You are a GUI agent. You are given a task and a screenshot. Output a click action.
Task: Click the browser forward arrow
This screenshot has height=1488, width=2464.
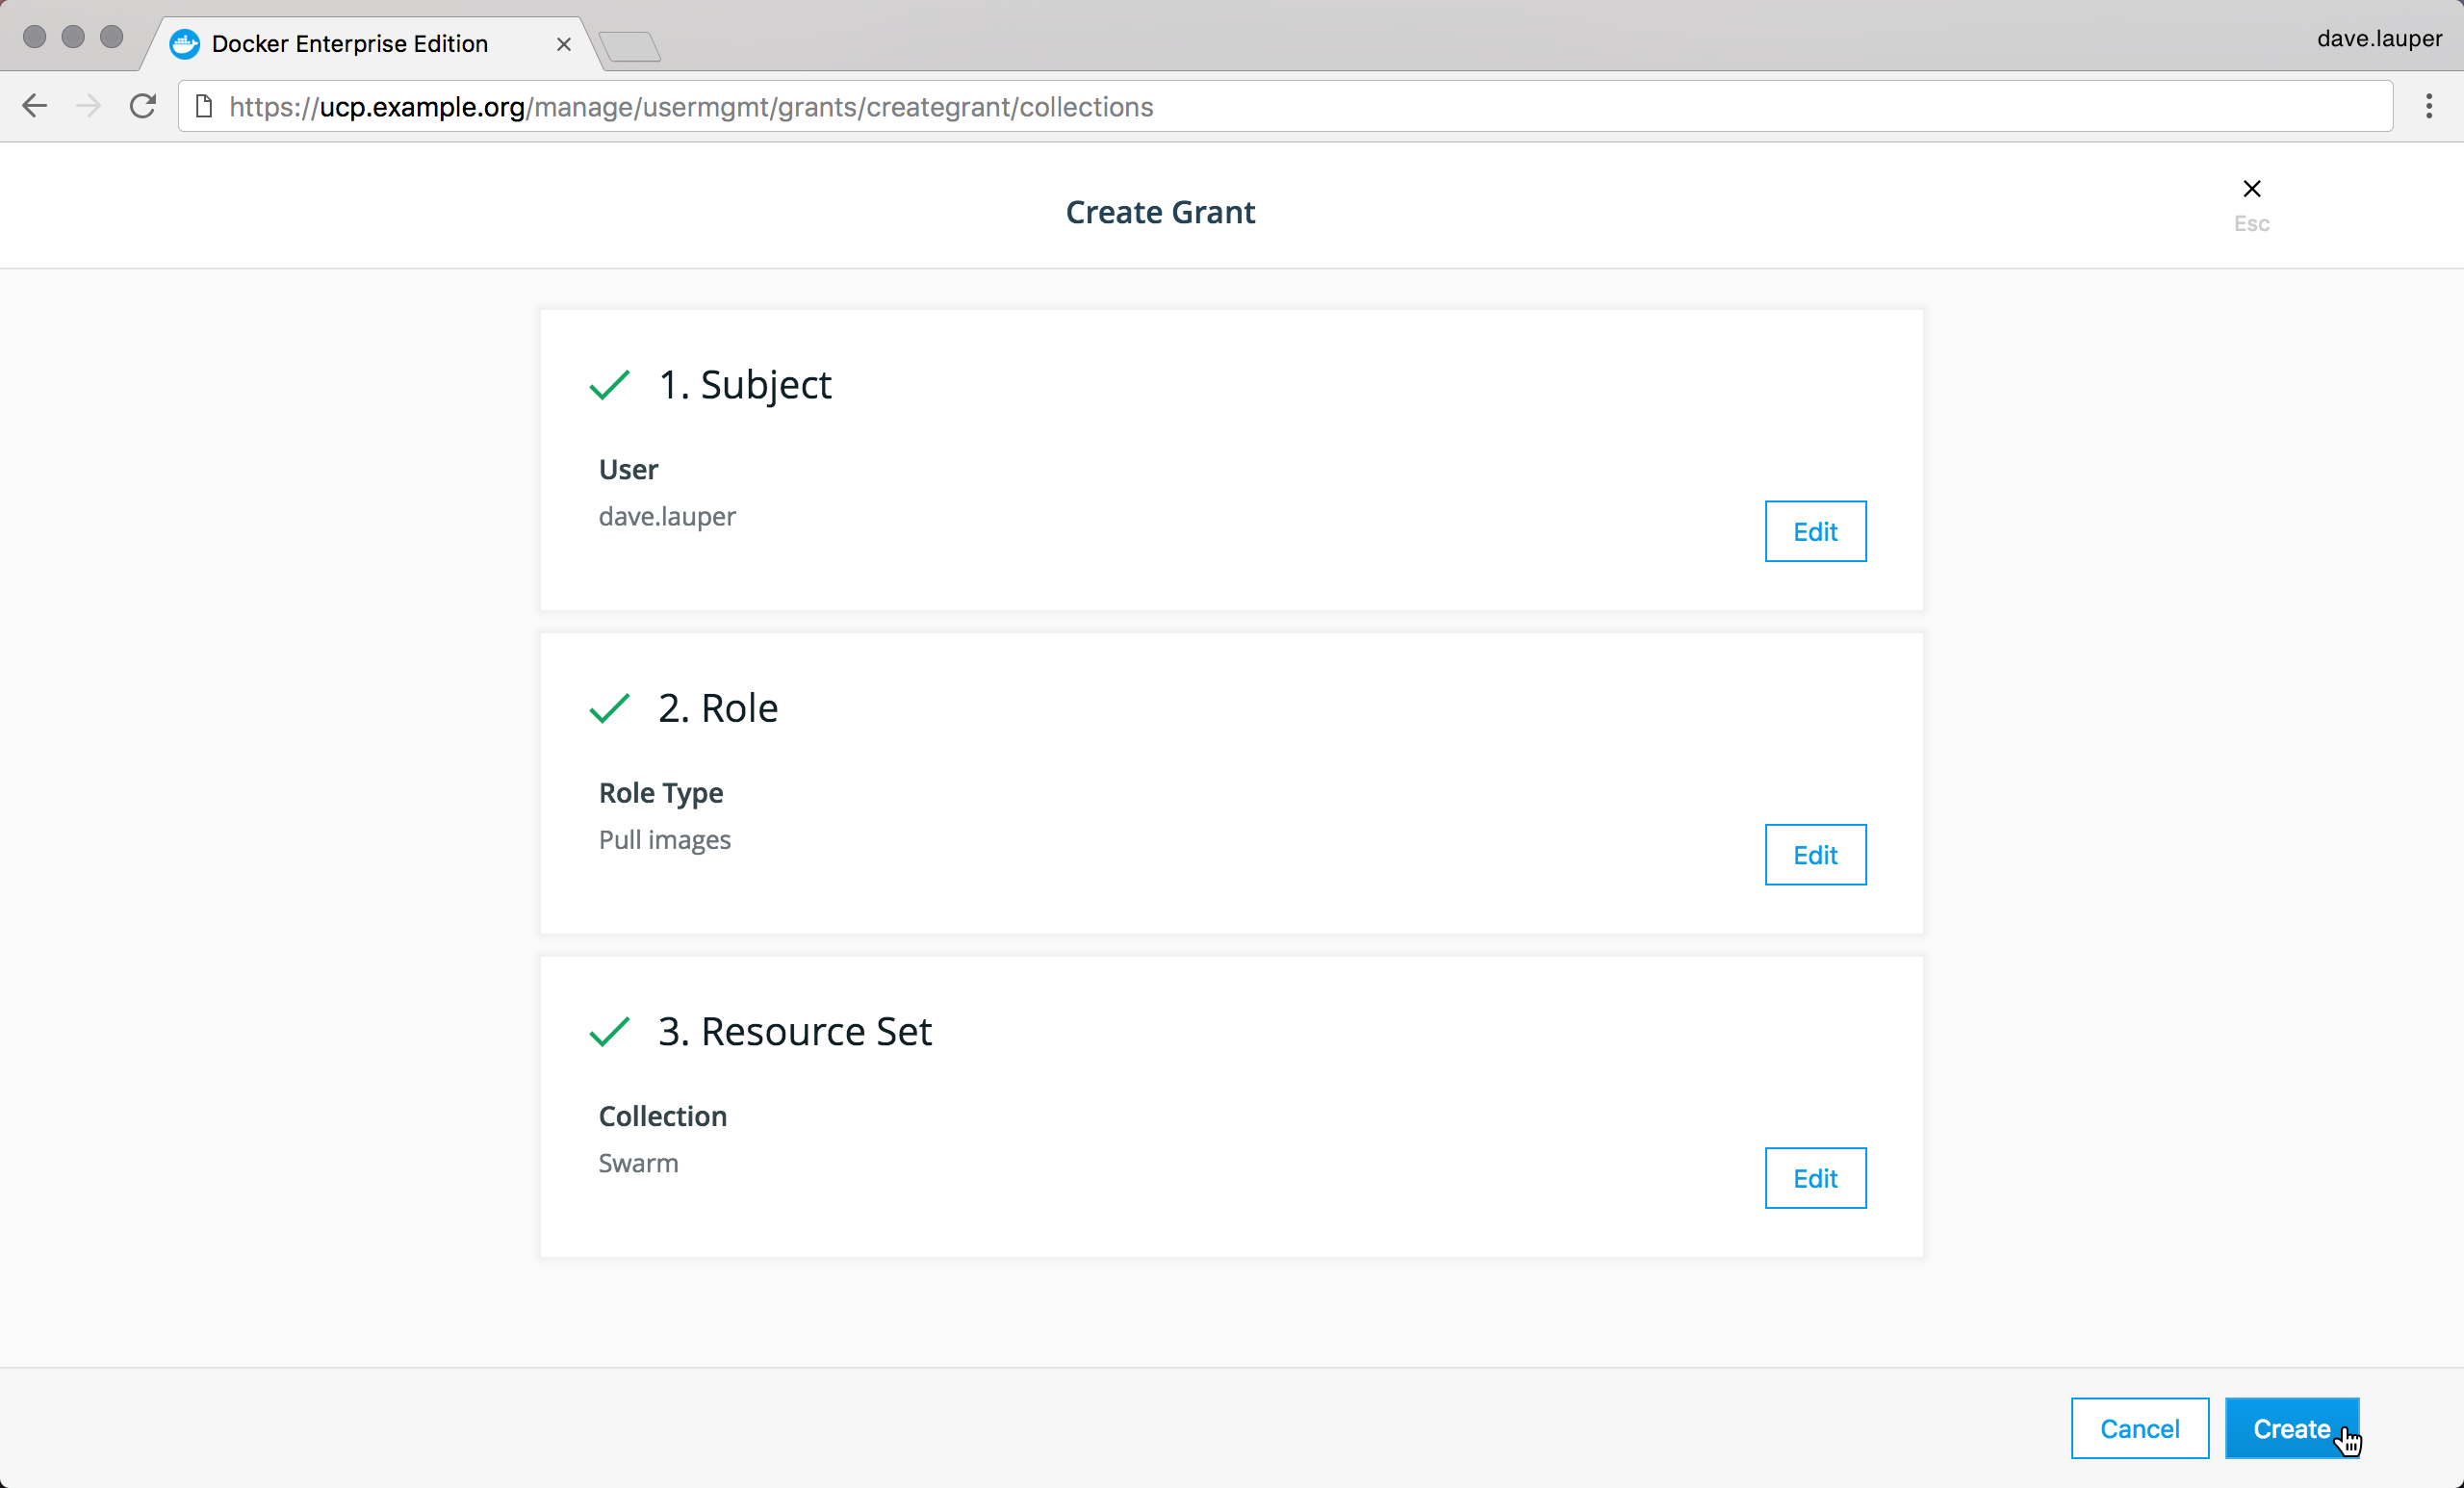click(89, 106)
